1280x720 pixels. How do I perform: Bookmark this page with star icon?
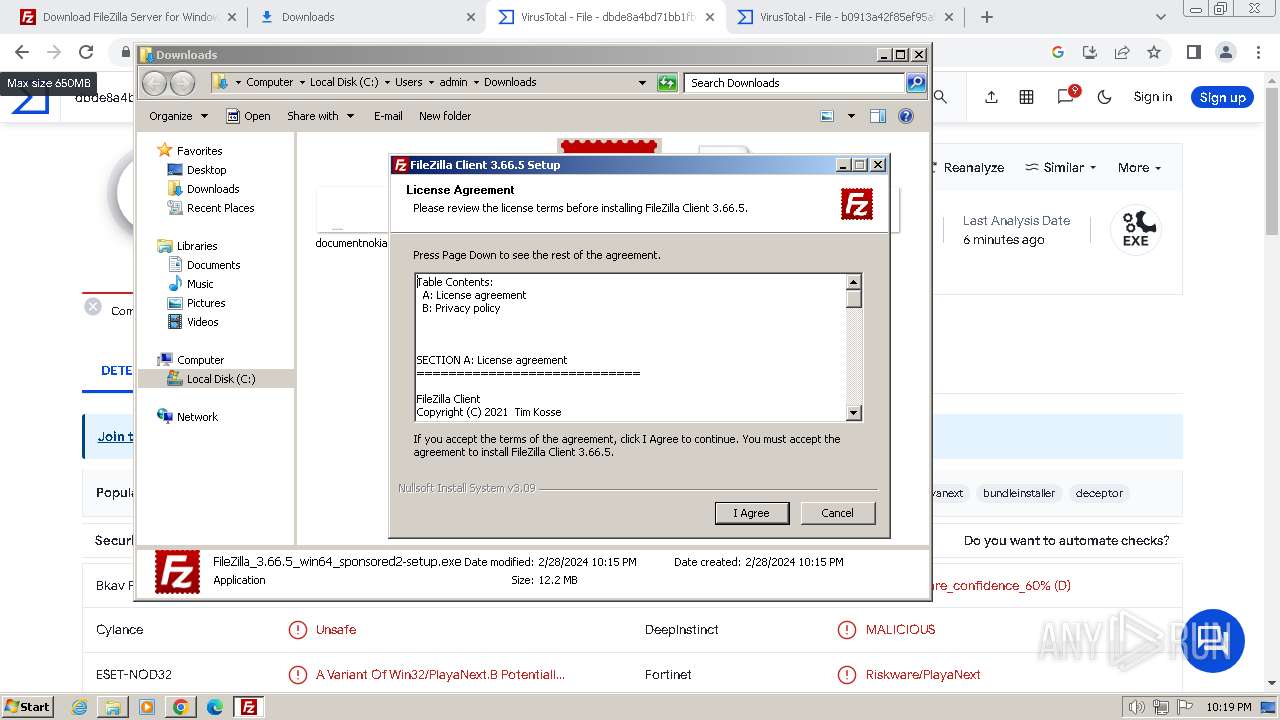(1154, 52)
